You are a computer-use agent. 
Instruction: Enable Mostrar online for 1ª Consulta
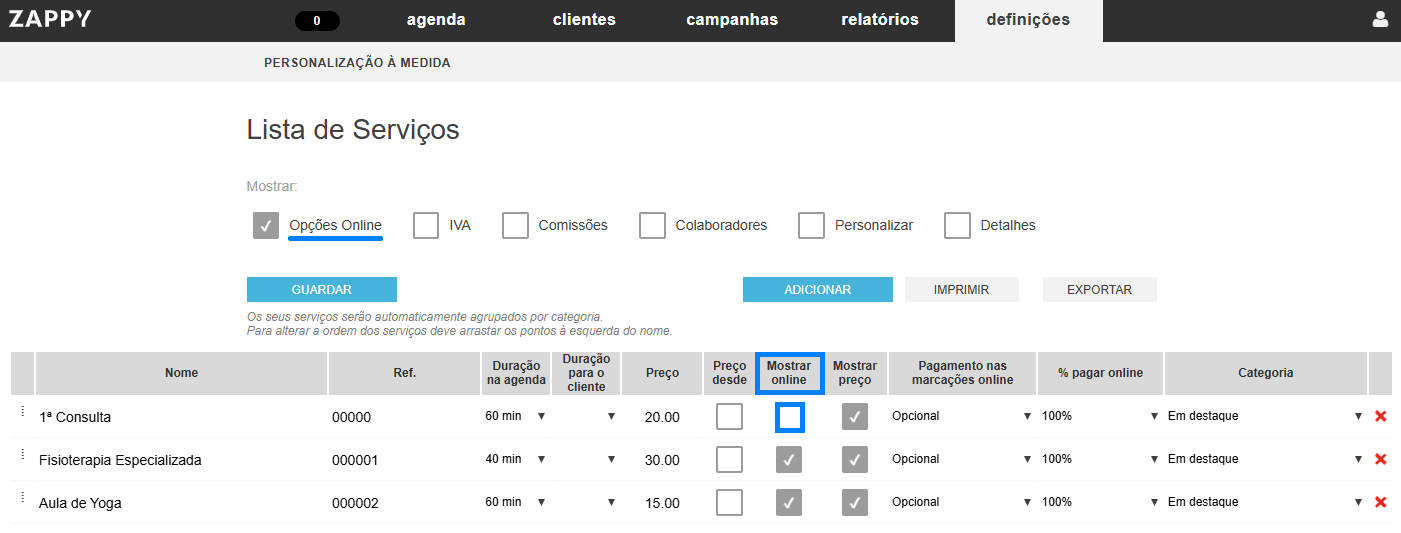[x=790, y=417]
